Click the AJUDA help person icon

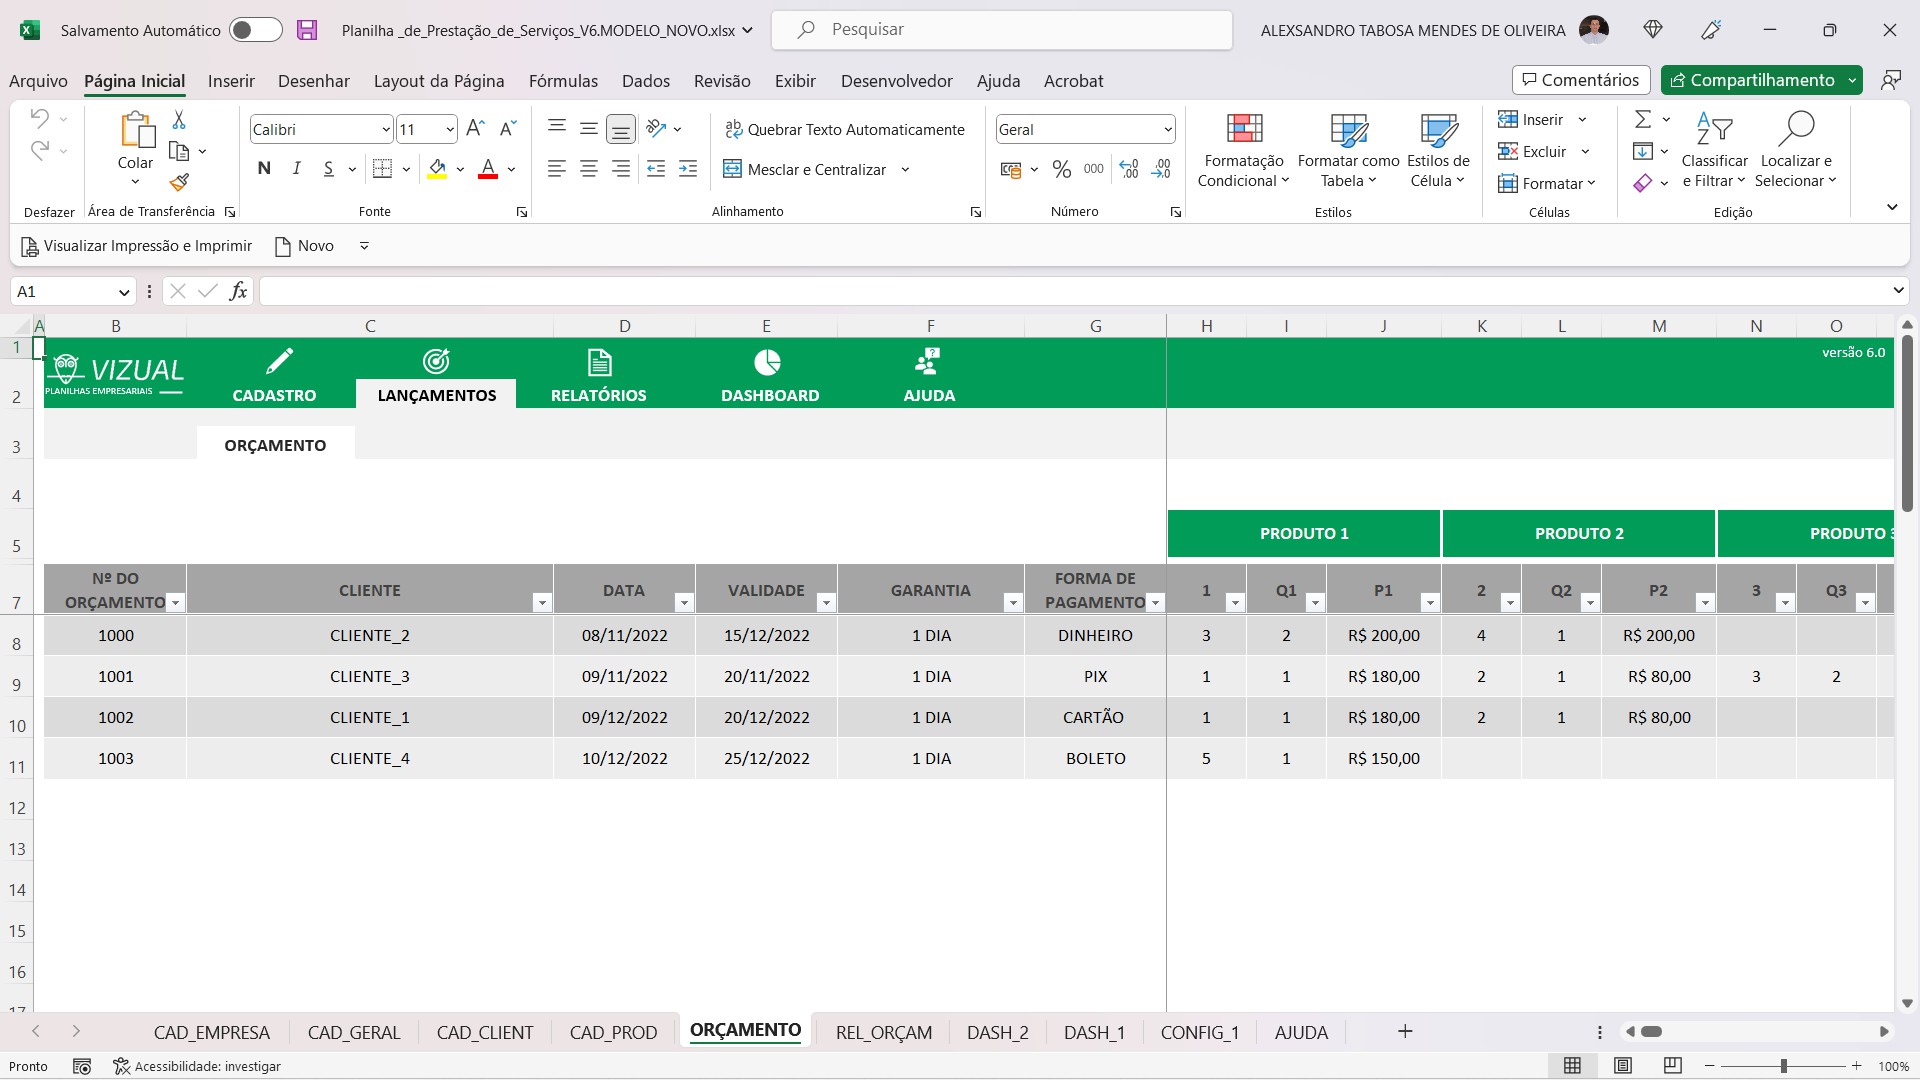(x=928, y=361)
